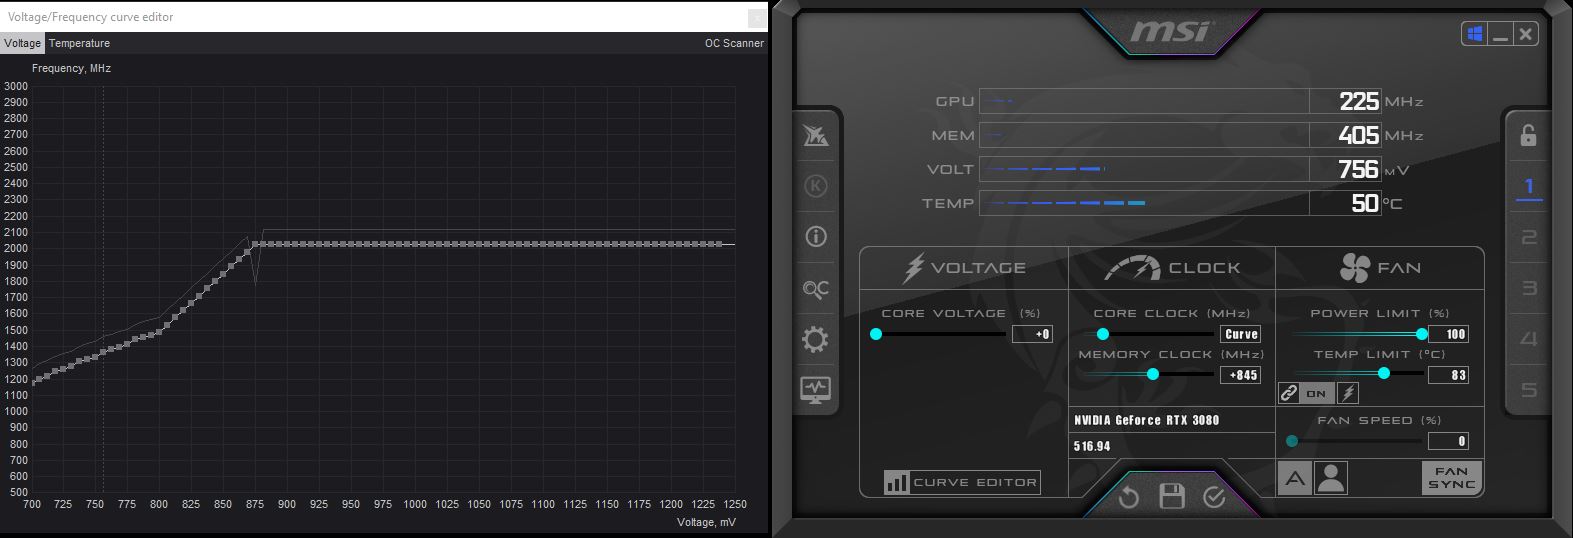
Task: Close the Voltage/Frequency curve editor window
Action: pos(756,17)
